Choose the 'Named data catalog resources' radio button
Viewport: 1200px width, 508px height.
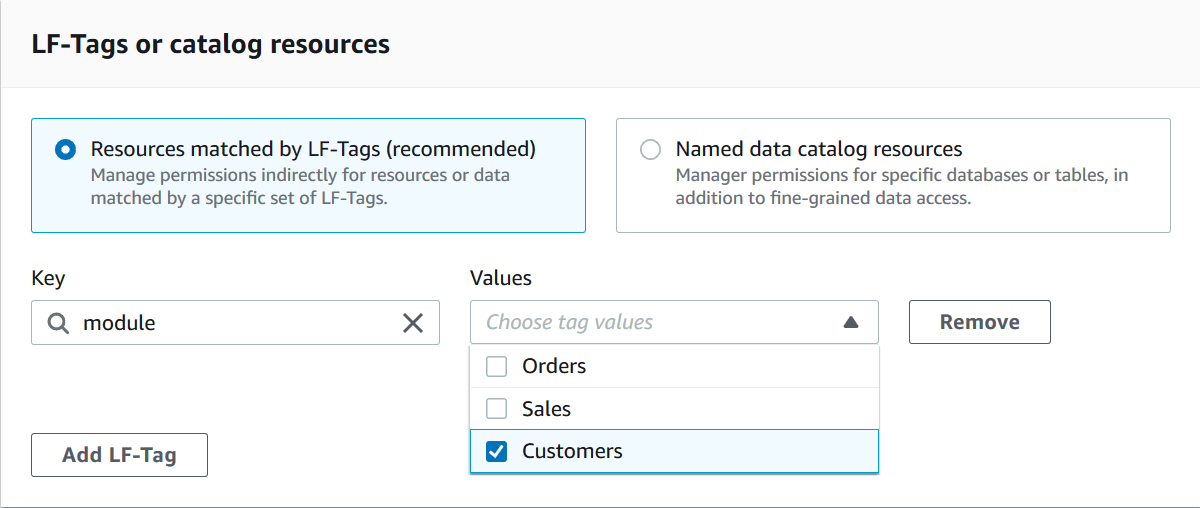tap(650, 150)
